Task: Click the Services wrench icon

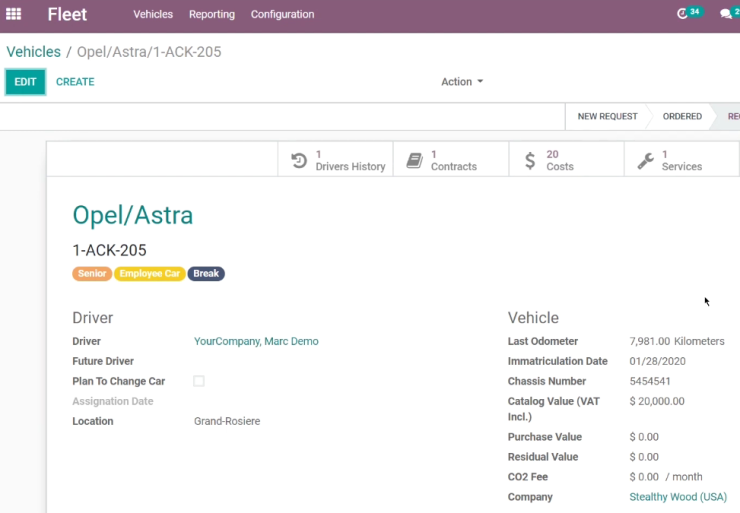Action: [645, 160]
